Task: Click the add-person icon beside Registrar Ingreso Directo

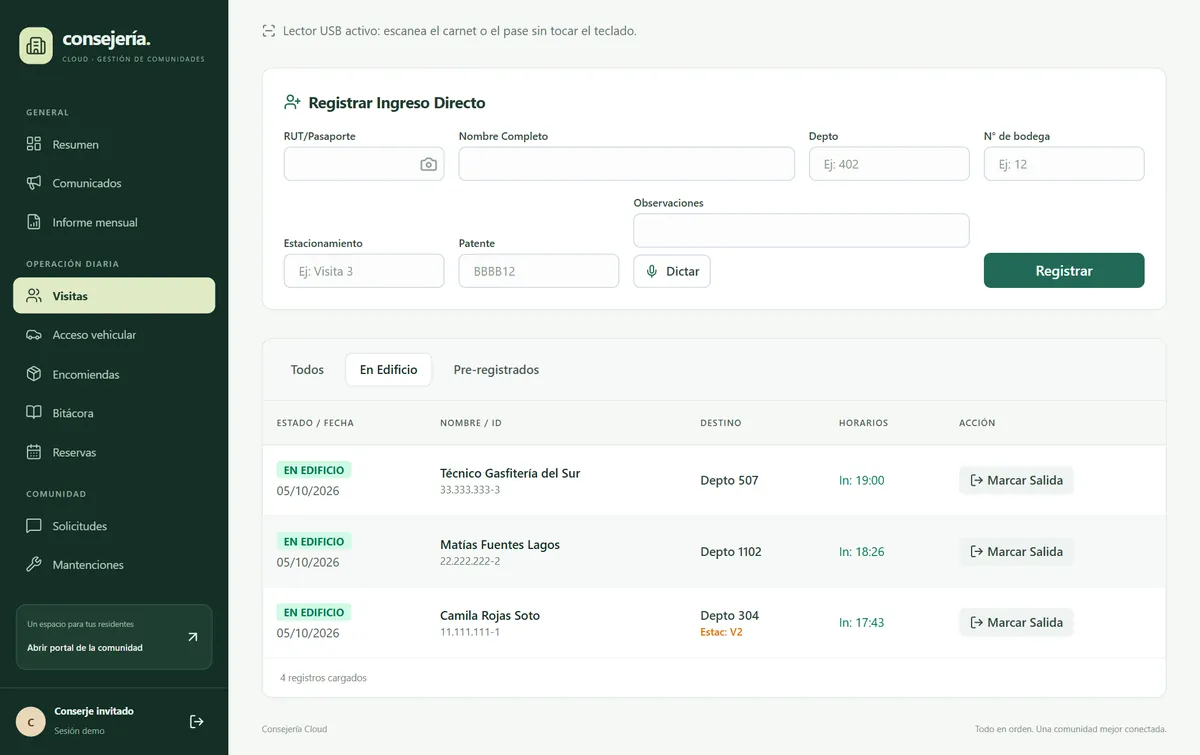Action: click(292, 102)
